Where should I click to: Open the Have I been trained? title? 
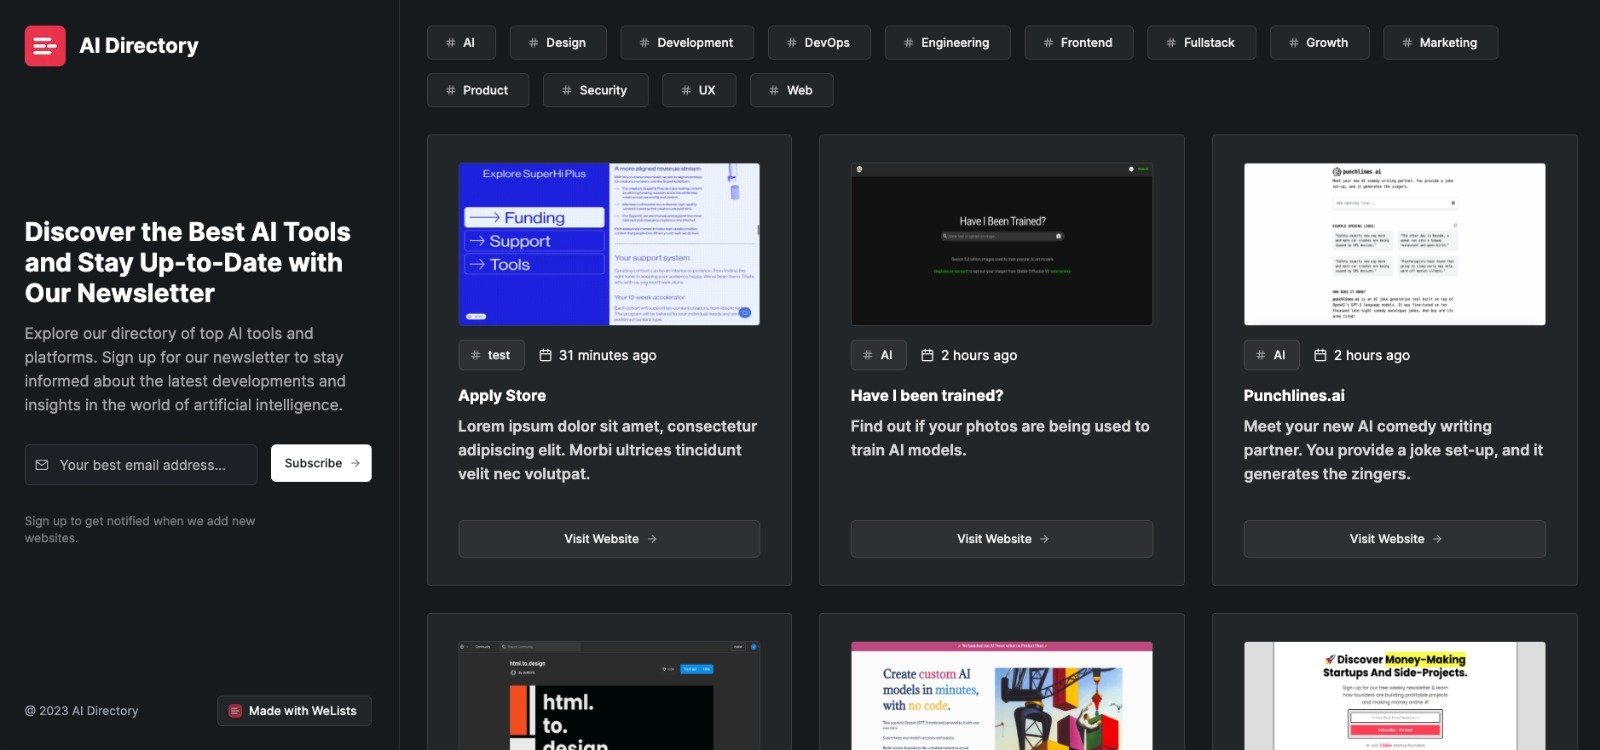pos(927,396)
